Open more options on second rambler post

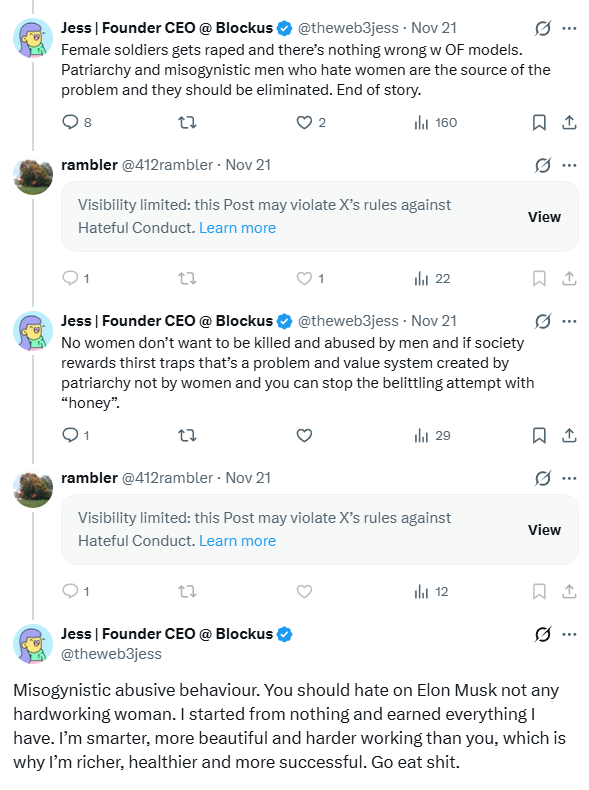569,478
